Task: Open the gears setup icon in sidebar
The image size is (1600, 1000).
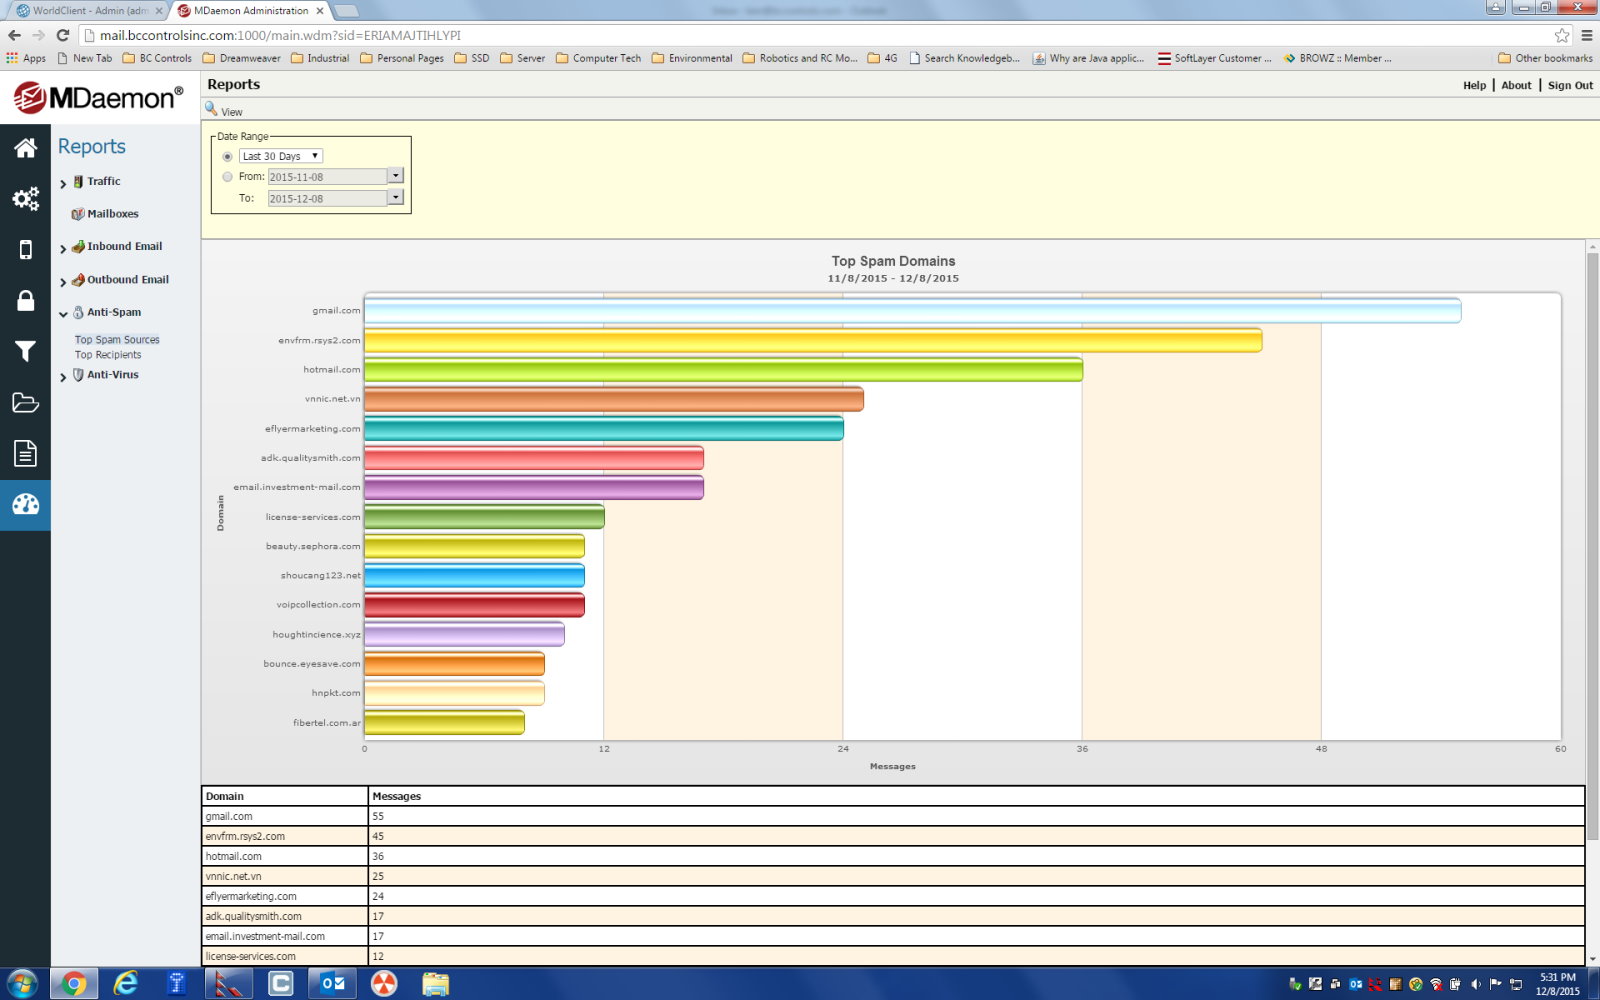Action: pos(25,199)
